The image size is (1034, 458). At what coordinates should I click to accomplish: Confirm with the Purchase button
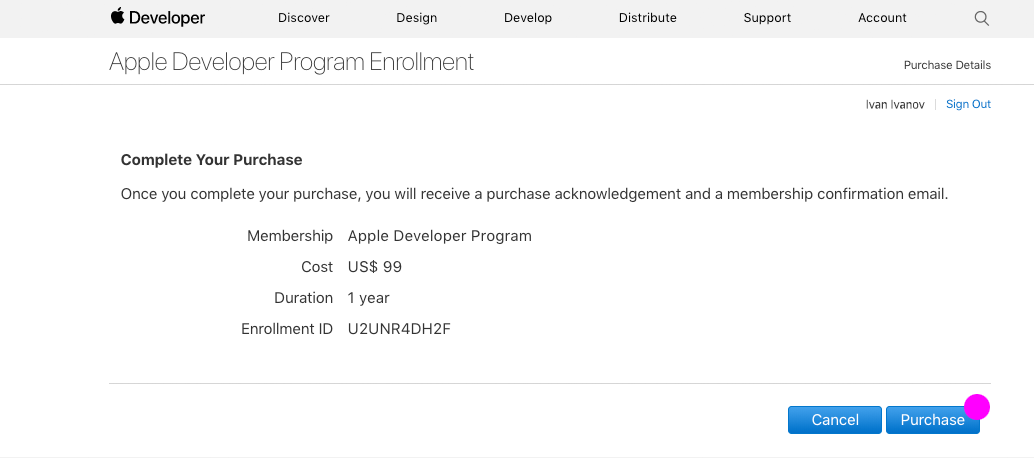click(931, 420)
